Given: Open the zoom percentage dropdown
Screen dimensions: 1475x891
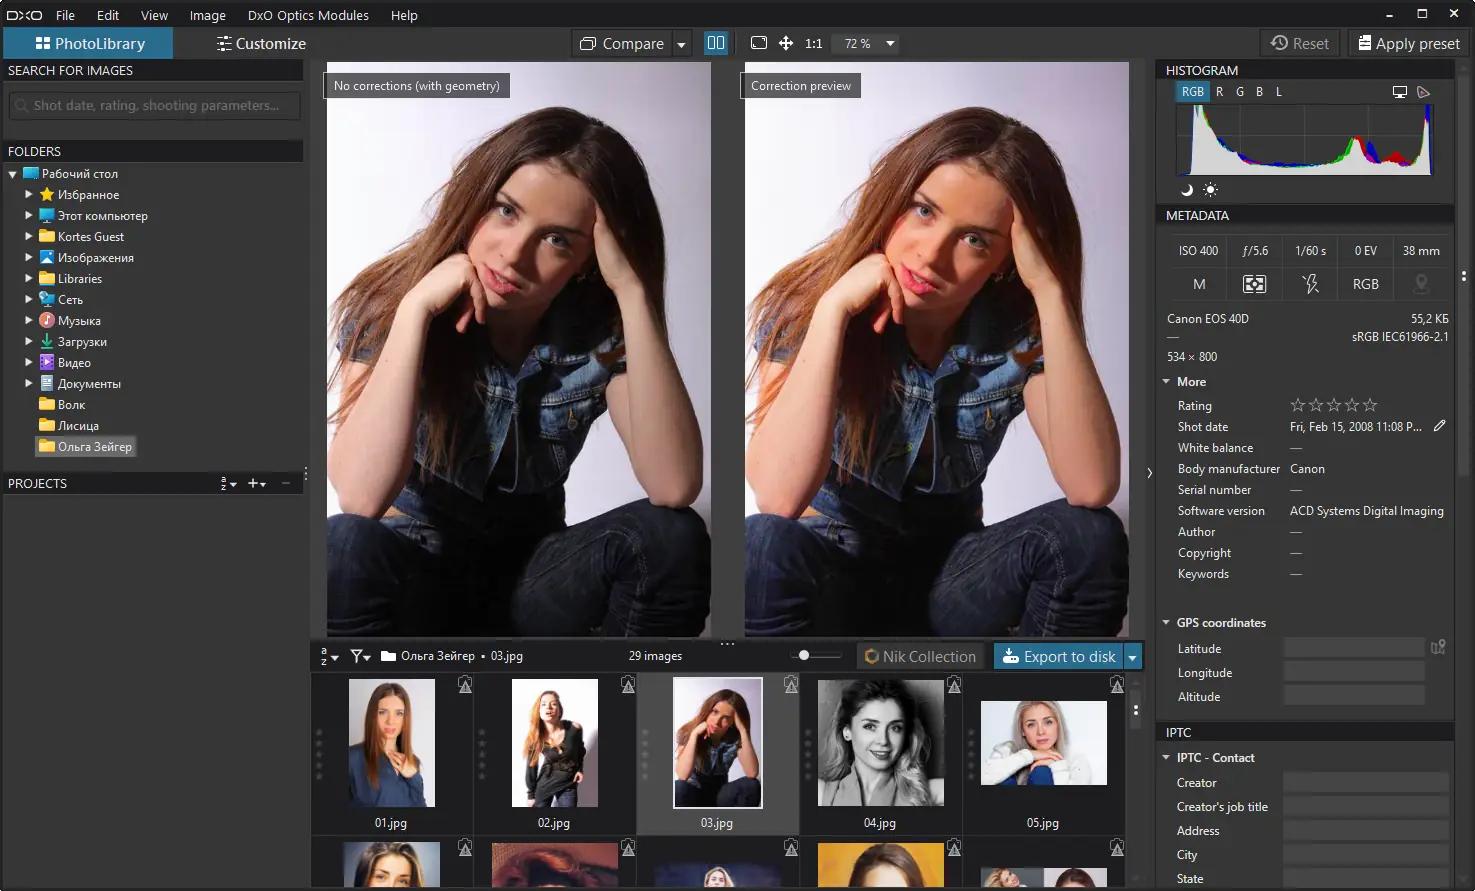Looking at the screenshot, I should pyautogui.click(x=888, y=43).
